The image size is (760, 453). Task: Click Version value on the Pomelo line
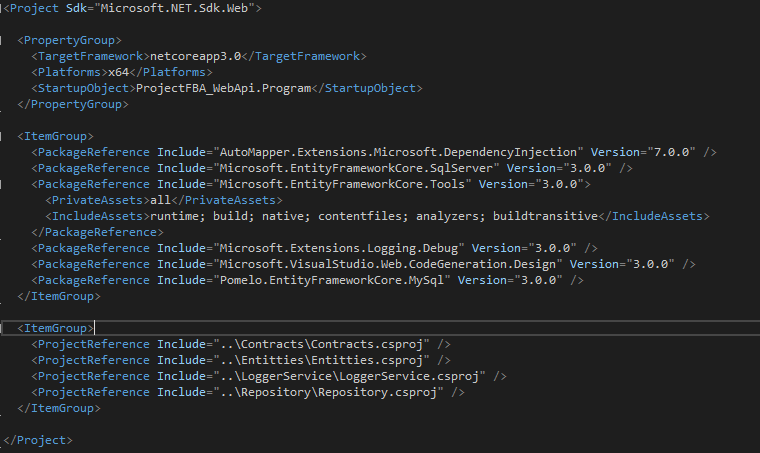[x=538, y=280]
